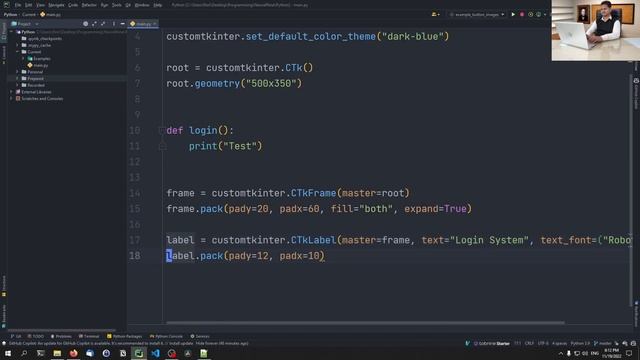
Task: Open the Python Console tool window tab
Action: [166, 336]
